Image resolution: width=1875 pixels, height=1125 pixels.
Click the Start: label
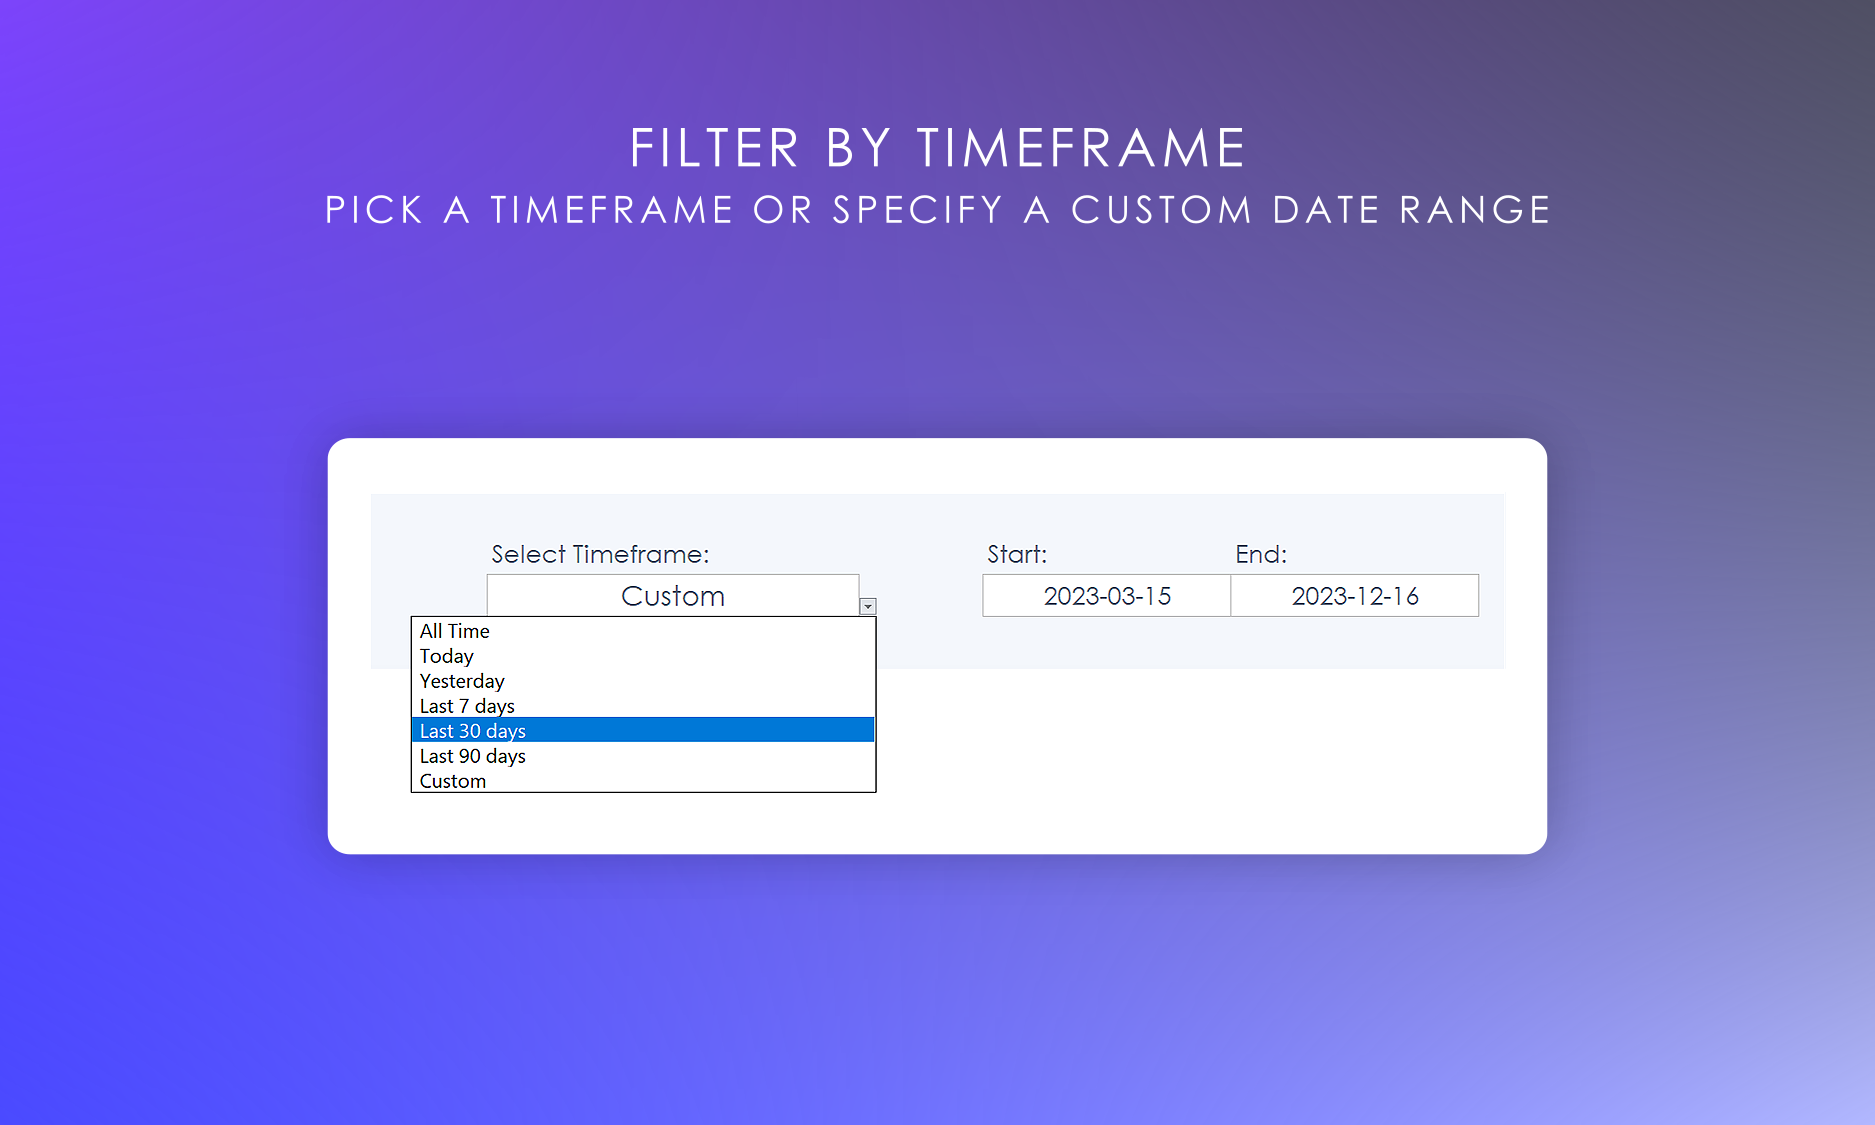click(x=1017, y=554)
